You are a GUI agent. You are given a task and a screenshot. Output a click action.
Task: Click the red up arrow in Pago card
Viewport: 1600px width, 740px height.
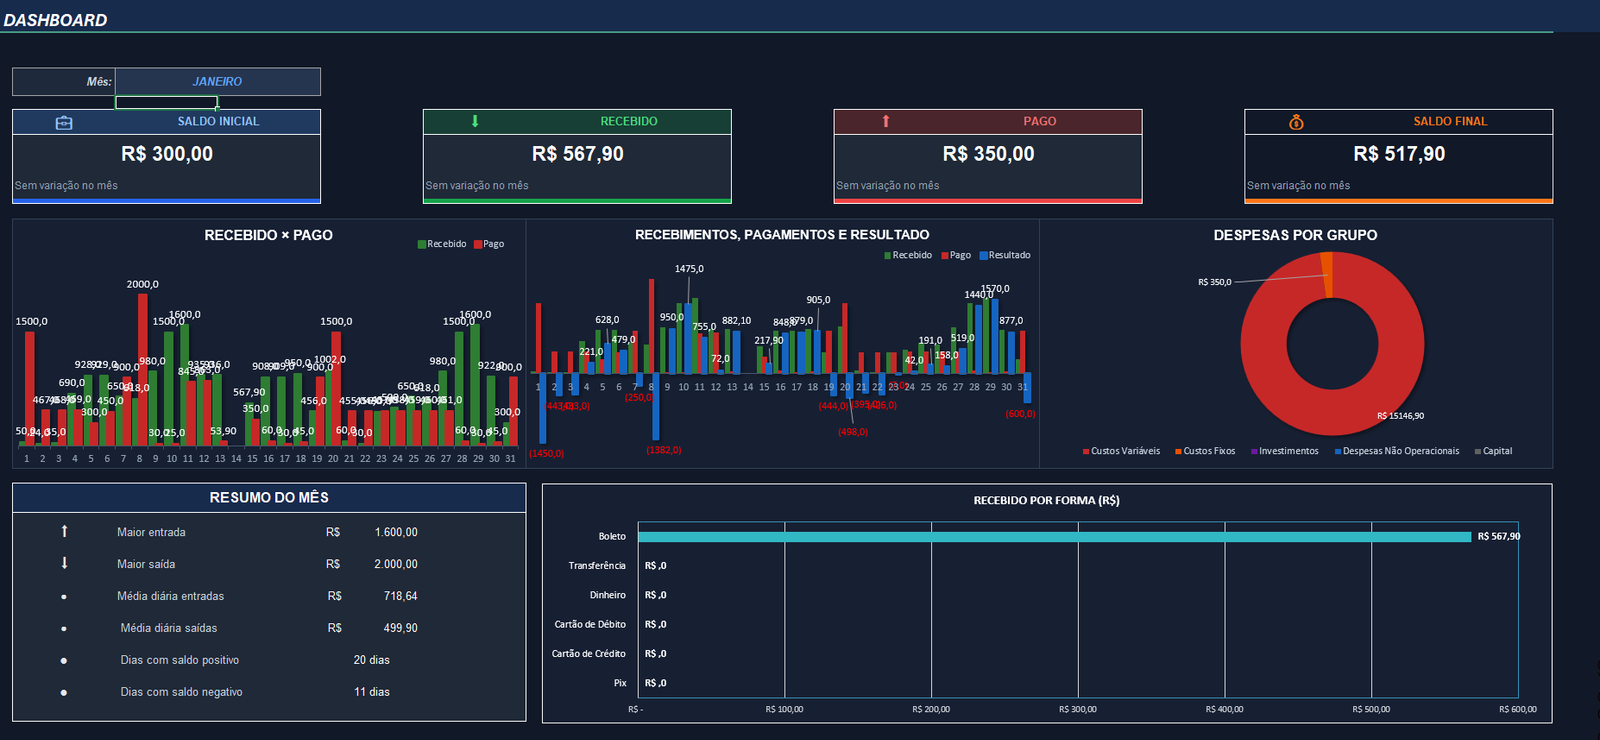(x=886, y=121)
